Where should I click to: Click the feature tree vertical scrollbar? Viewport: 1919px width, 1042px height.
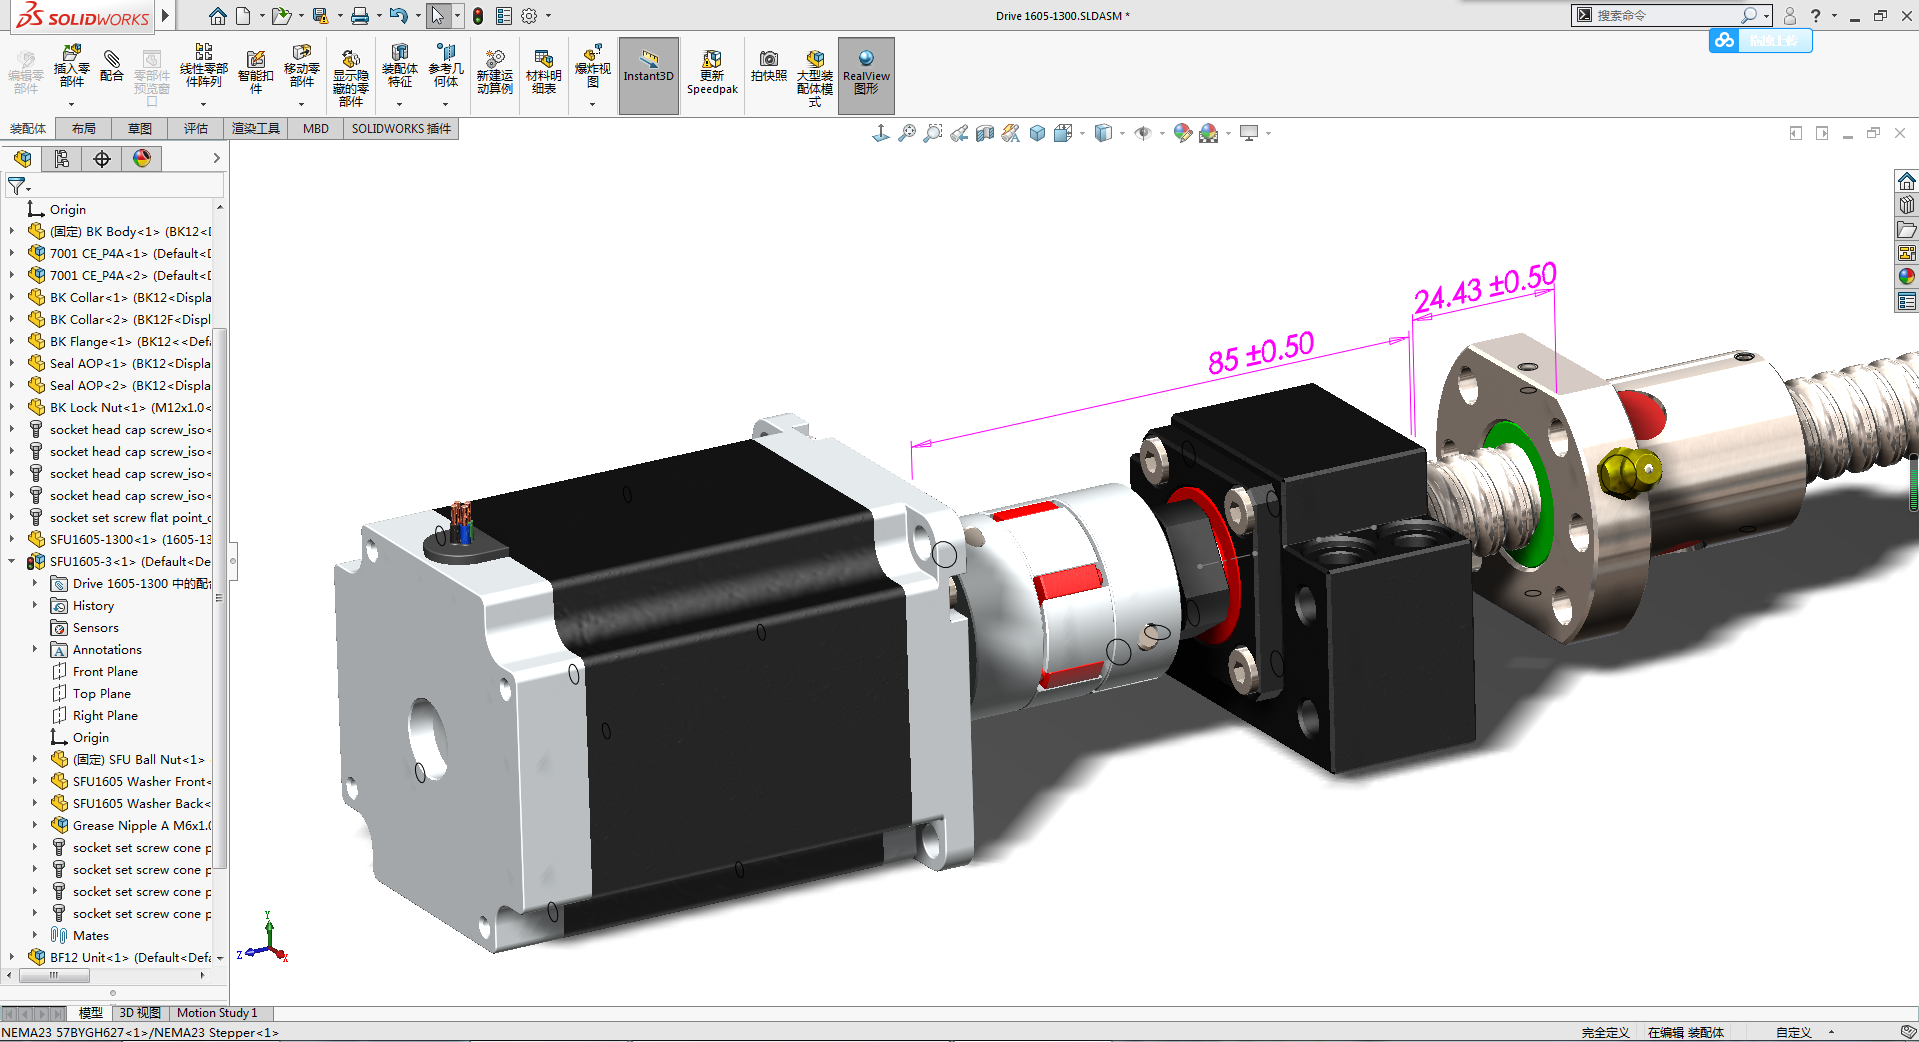220,600
